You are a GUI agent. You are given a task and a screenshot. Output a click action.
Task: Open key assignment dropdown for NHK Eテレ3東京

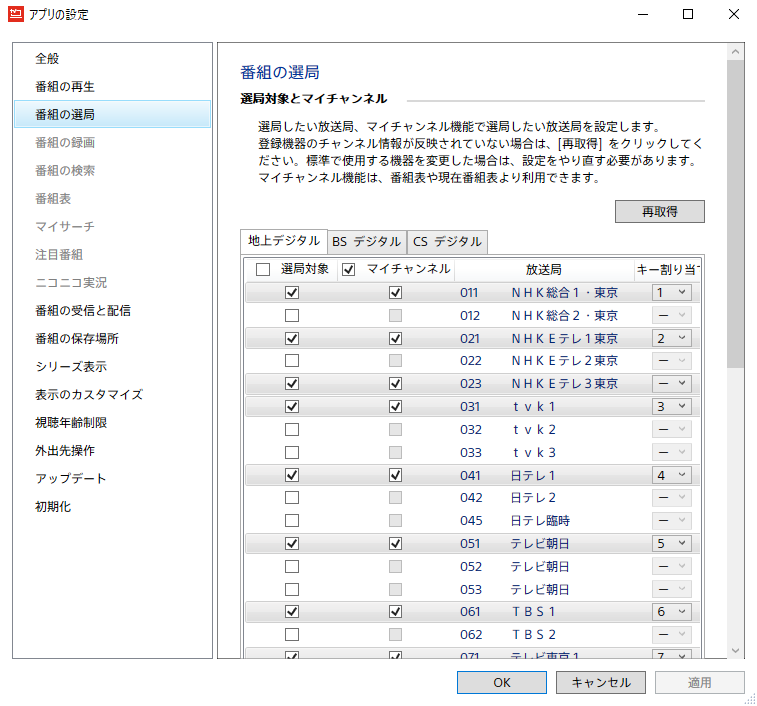click(671, 384)
